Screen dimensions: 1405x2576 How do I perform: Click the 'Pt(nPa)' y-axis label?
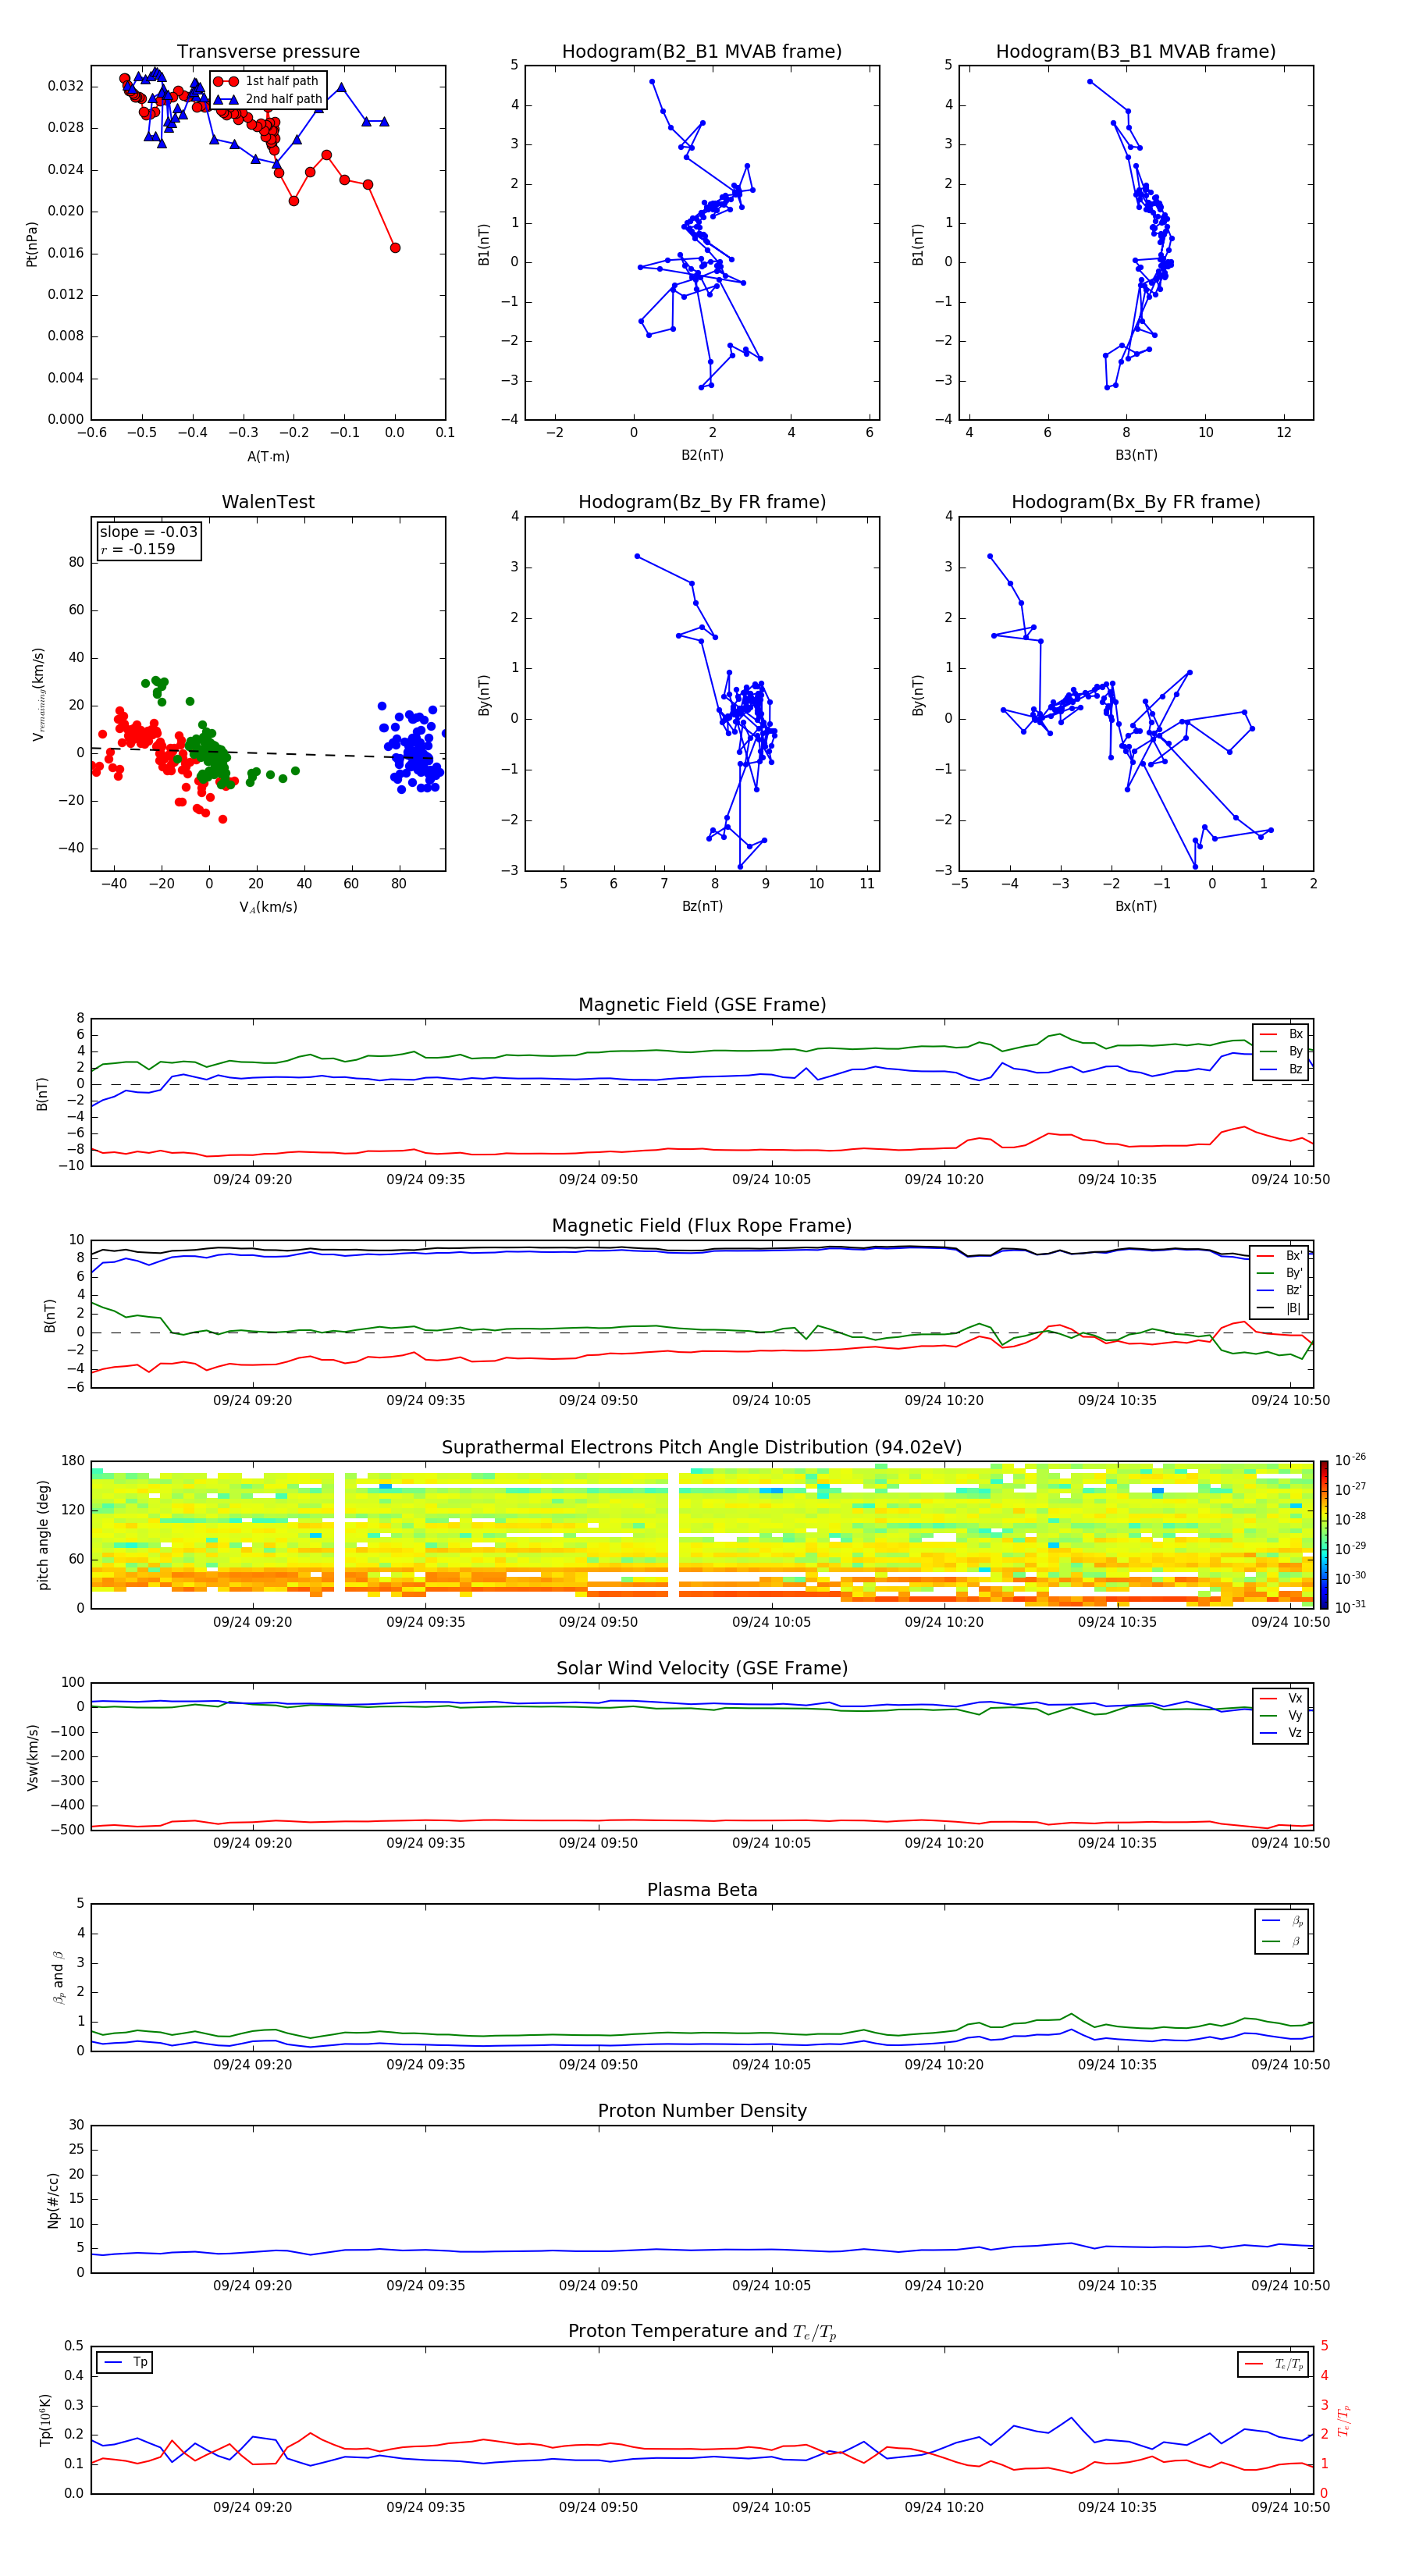pos(31,243)
